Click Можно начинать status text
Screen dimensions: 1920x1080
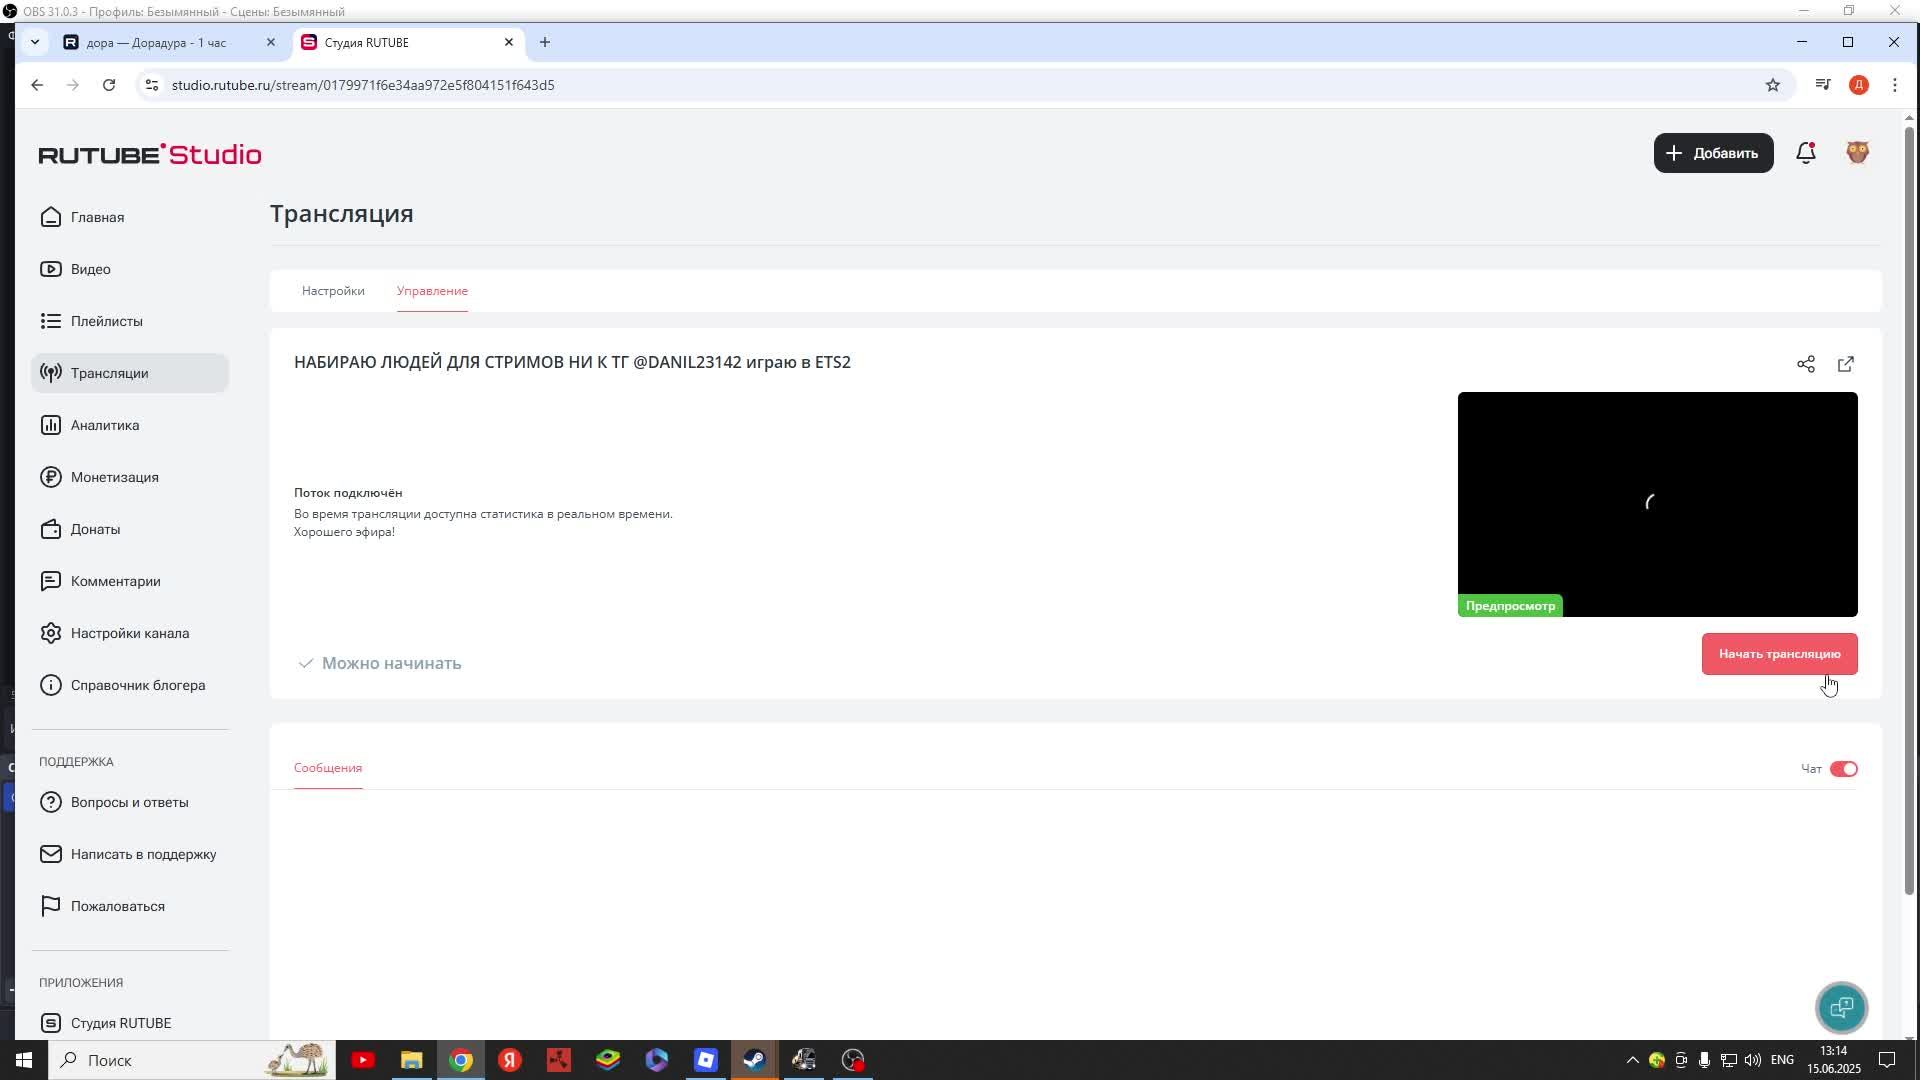[391, 663]
